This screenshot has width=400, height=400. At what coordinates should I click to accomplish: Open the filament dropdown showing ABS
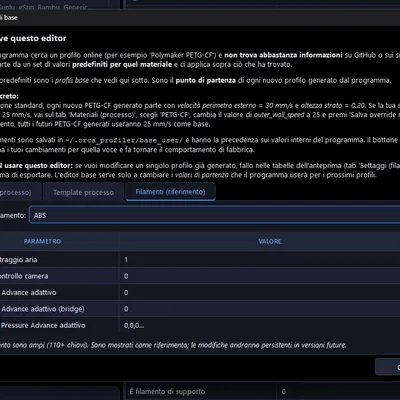point(215,215)
